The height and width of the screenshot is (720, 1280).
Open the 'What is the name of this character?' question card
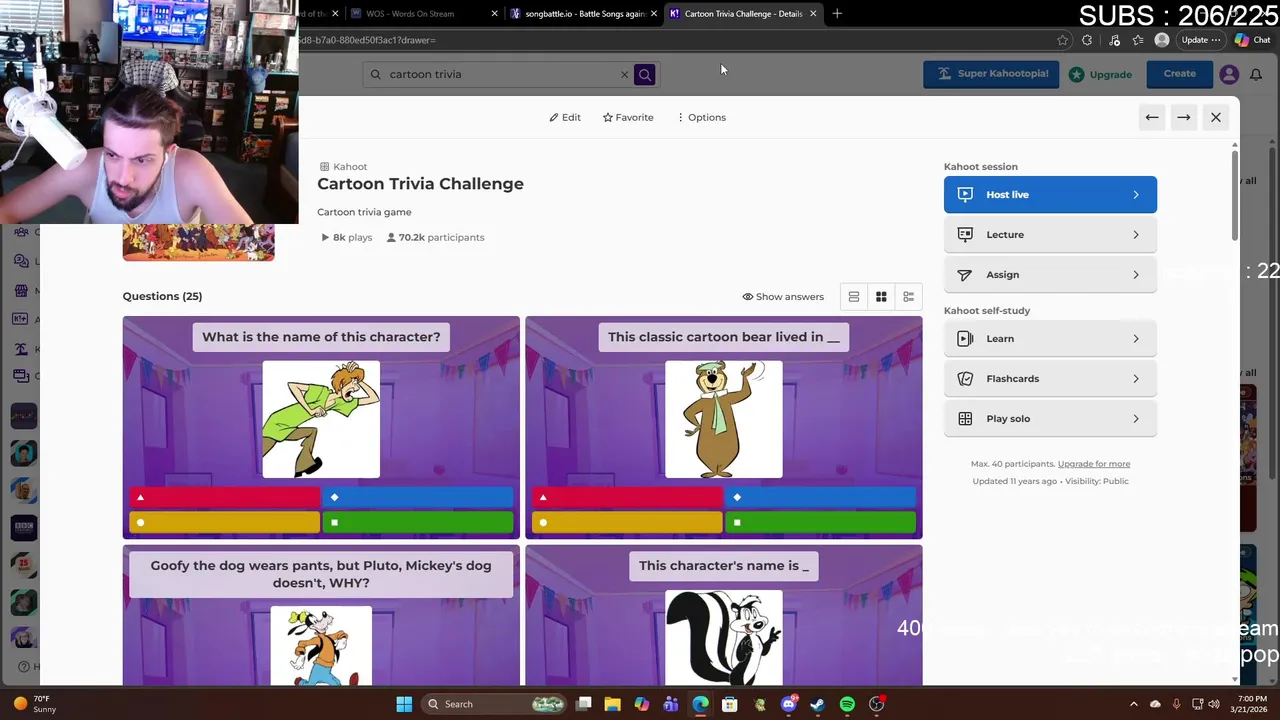[321, 428]
